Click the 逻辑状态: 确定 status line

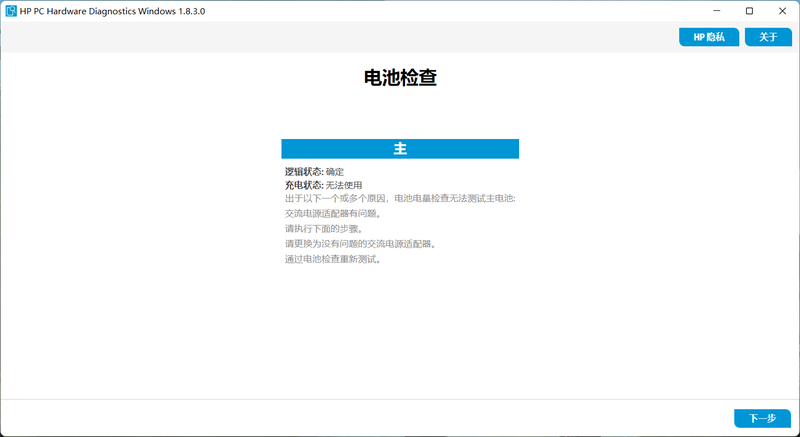point(314,172)
